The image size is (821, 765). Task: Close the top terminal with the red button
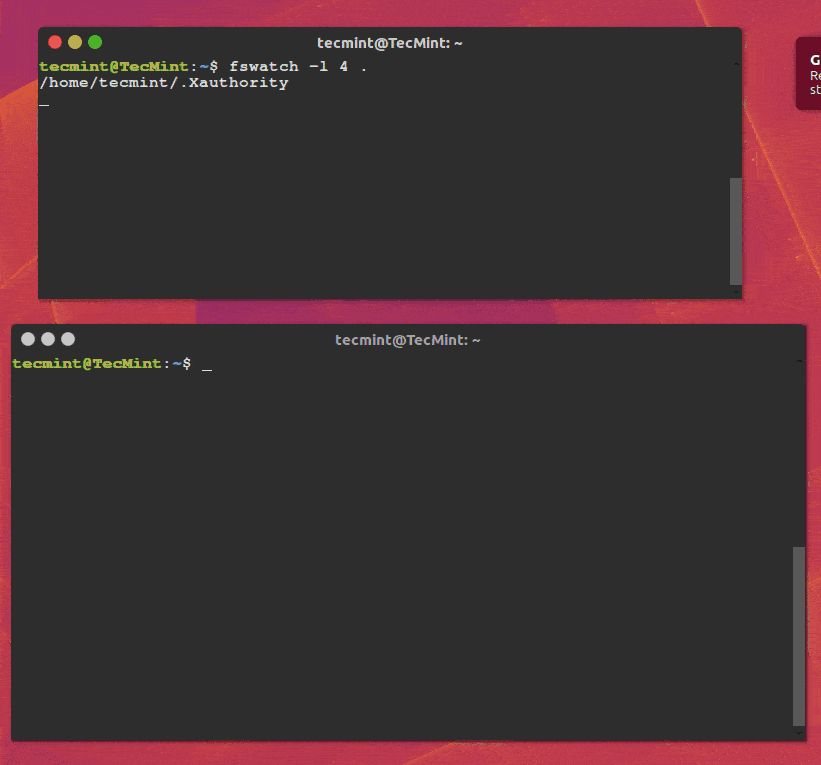coord(55,42)
